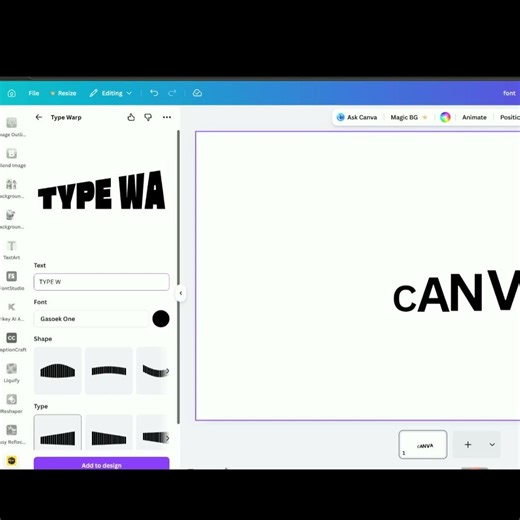Click the warped TYPE WA preview image
The image size is (520, 520).
(x=101, y=191)
